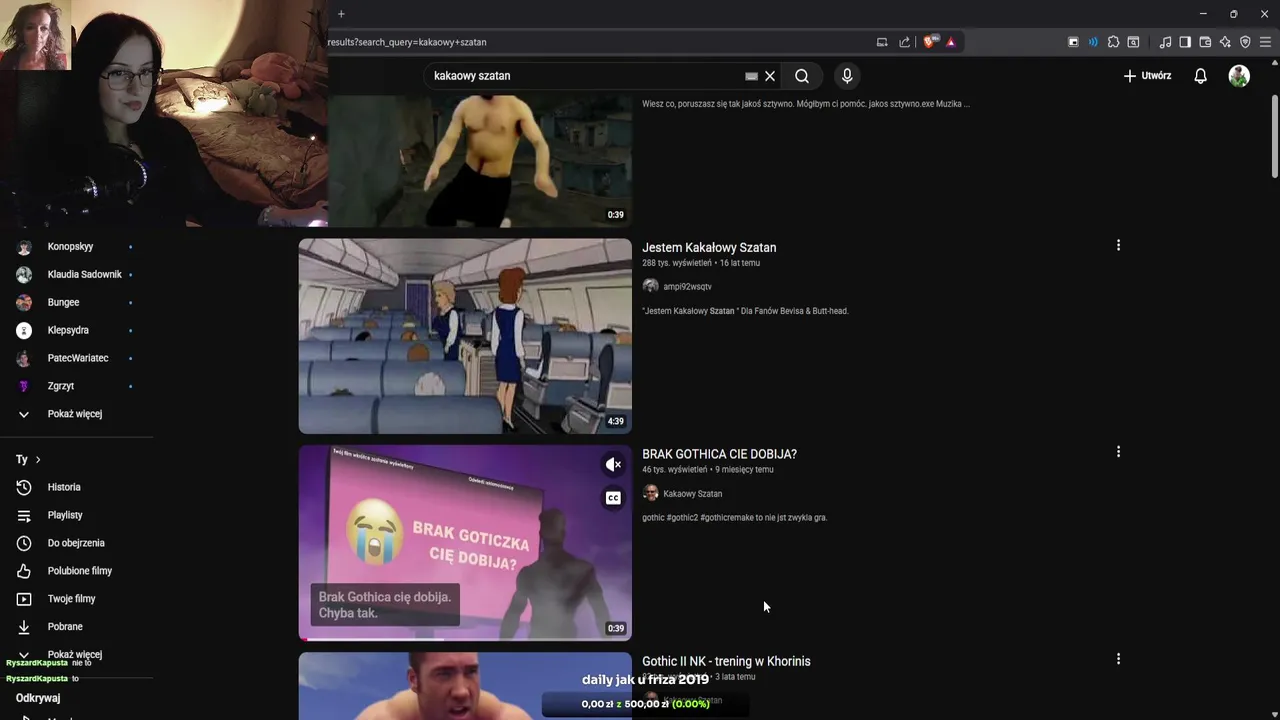Open the top 0:39 shirtless character video thumbnail
The width and height of the screenshot is (1280, 720).
click(480, 160)
